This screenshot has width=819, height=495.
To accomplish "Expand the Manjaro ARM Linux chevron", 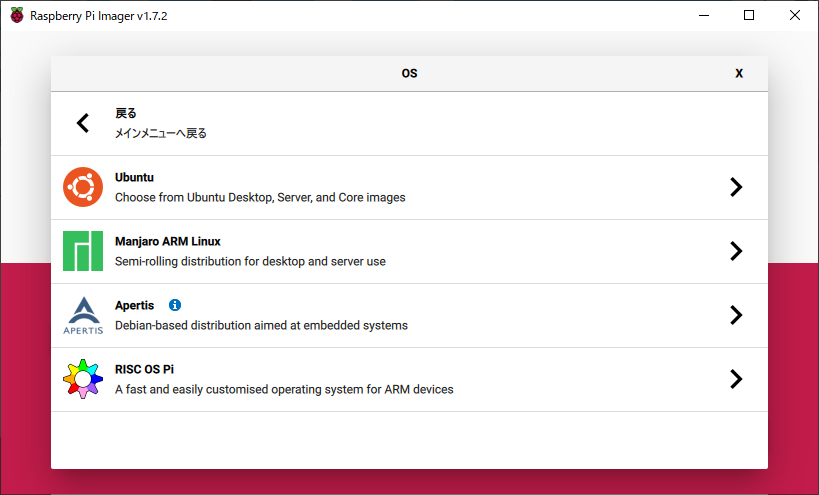I will (x=736, y=251).
